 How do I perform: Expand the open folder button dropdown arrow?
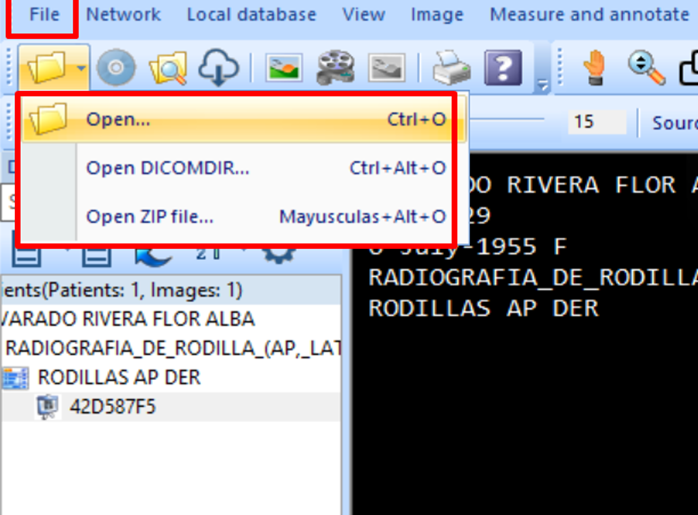click(x=81, y=69)
